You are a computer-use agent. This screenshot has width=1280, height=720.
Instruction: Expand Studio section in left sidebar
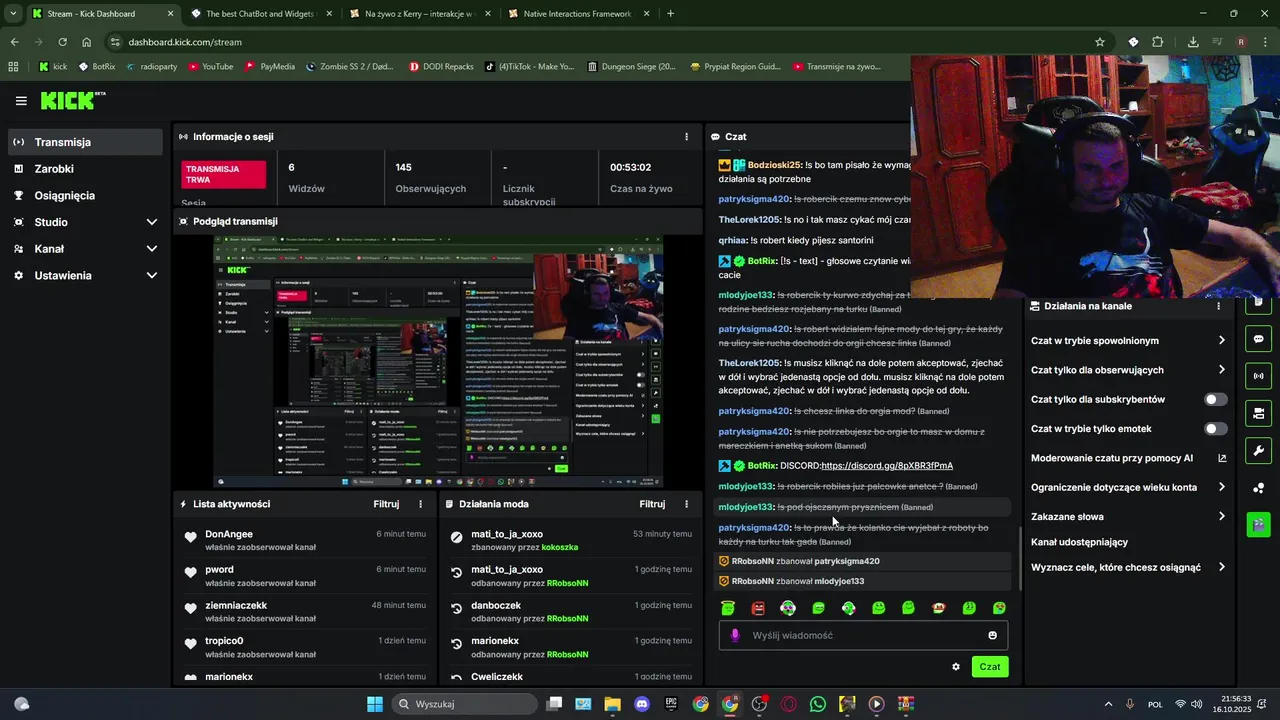pos(85,222)
